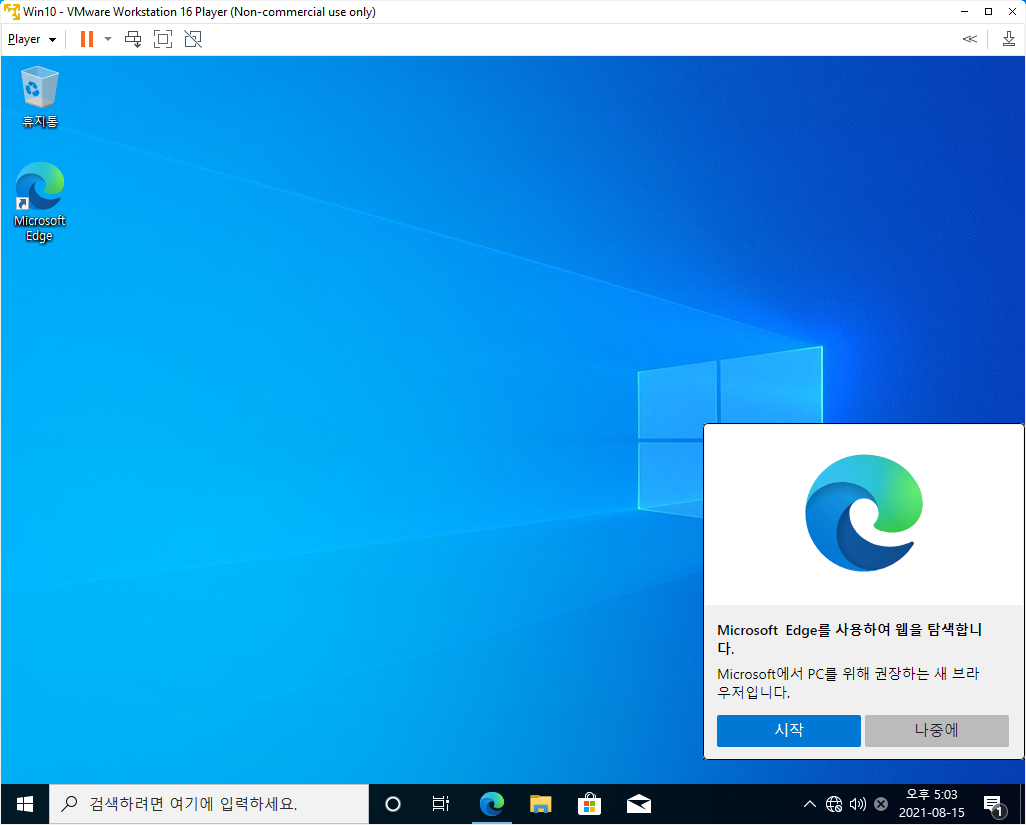Image resolution: width=1026 pixels, height=825 pixels.
Task: Open Microsoft Store from taskbar
Action: (x=590, y=804)
